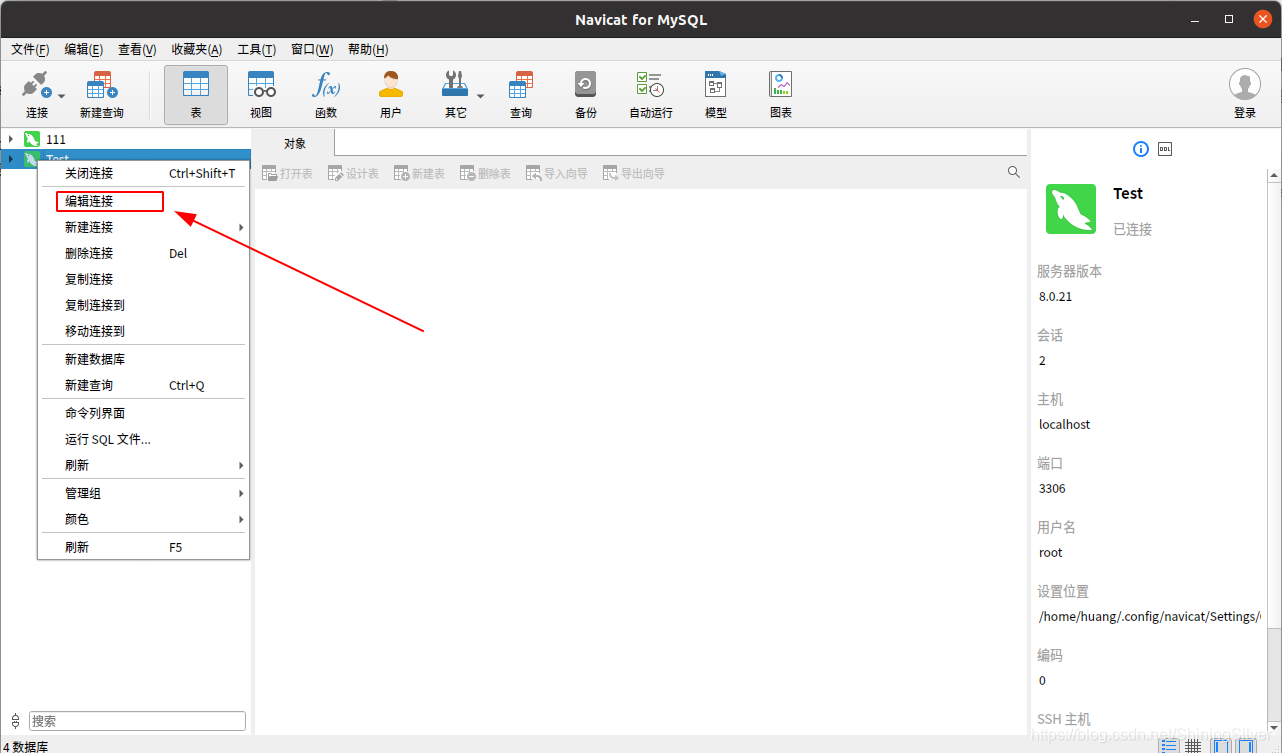Choose 删除连接 in context menu
The width and height of the screenshot is (1282, 753).
143,253
